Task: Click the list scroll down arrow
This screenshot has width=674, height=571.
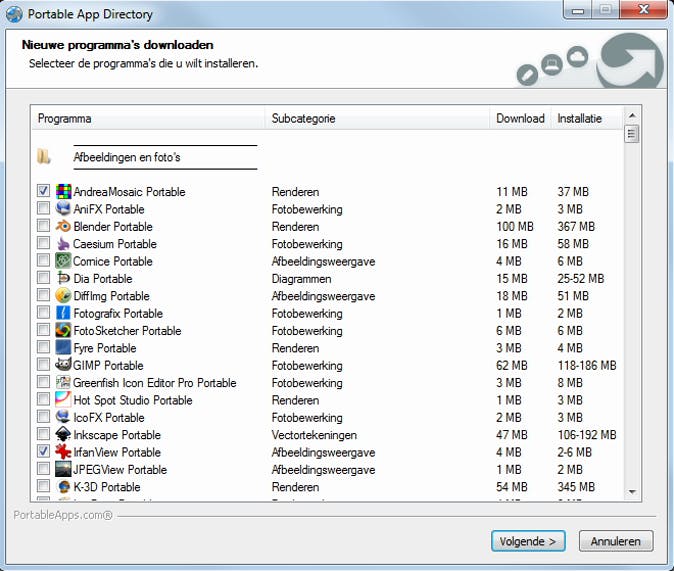Action: (x=632, y=492)
